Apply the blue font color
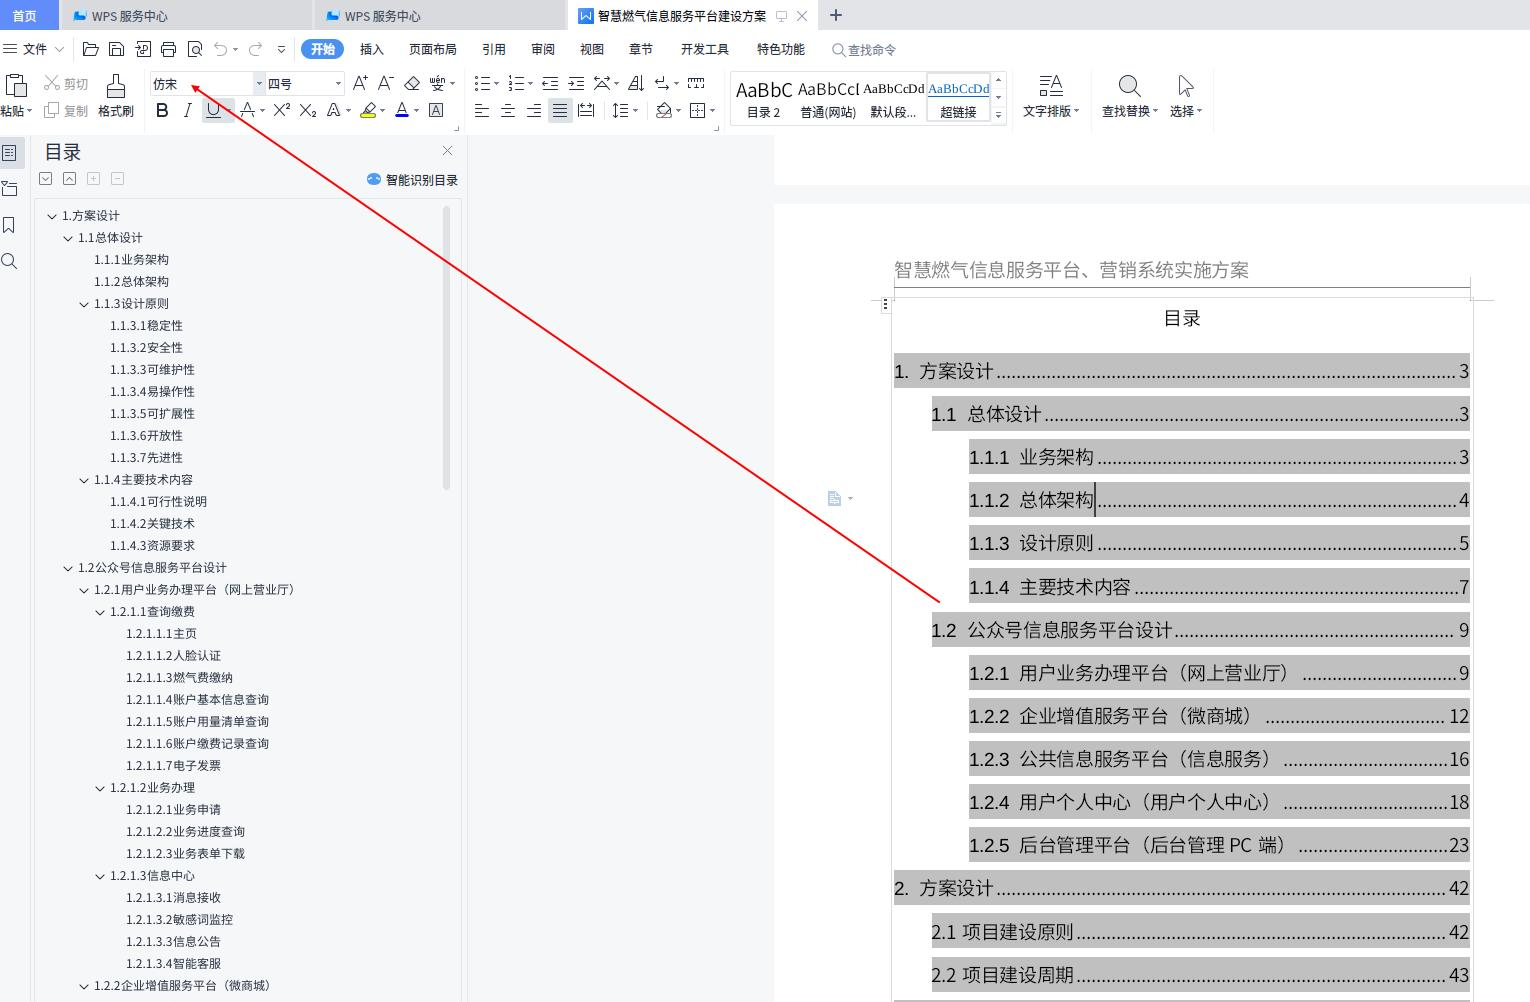 pyautogui.click(x=402, y=110)
